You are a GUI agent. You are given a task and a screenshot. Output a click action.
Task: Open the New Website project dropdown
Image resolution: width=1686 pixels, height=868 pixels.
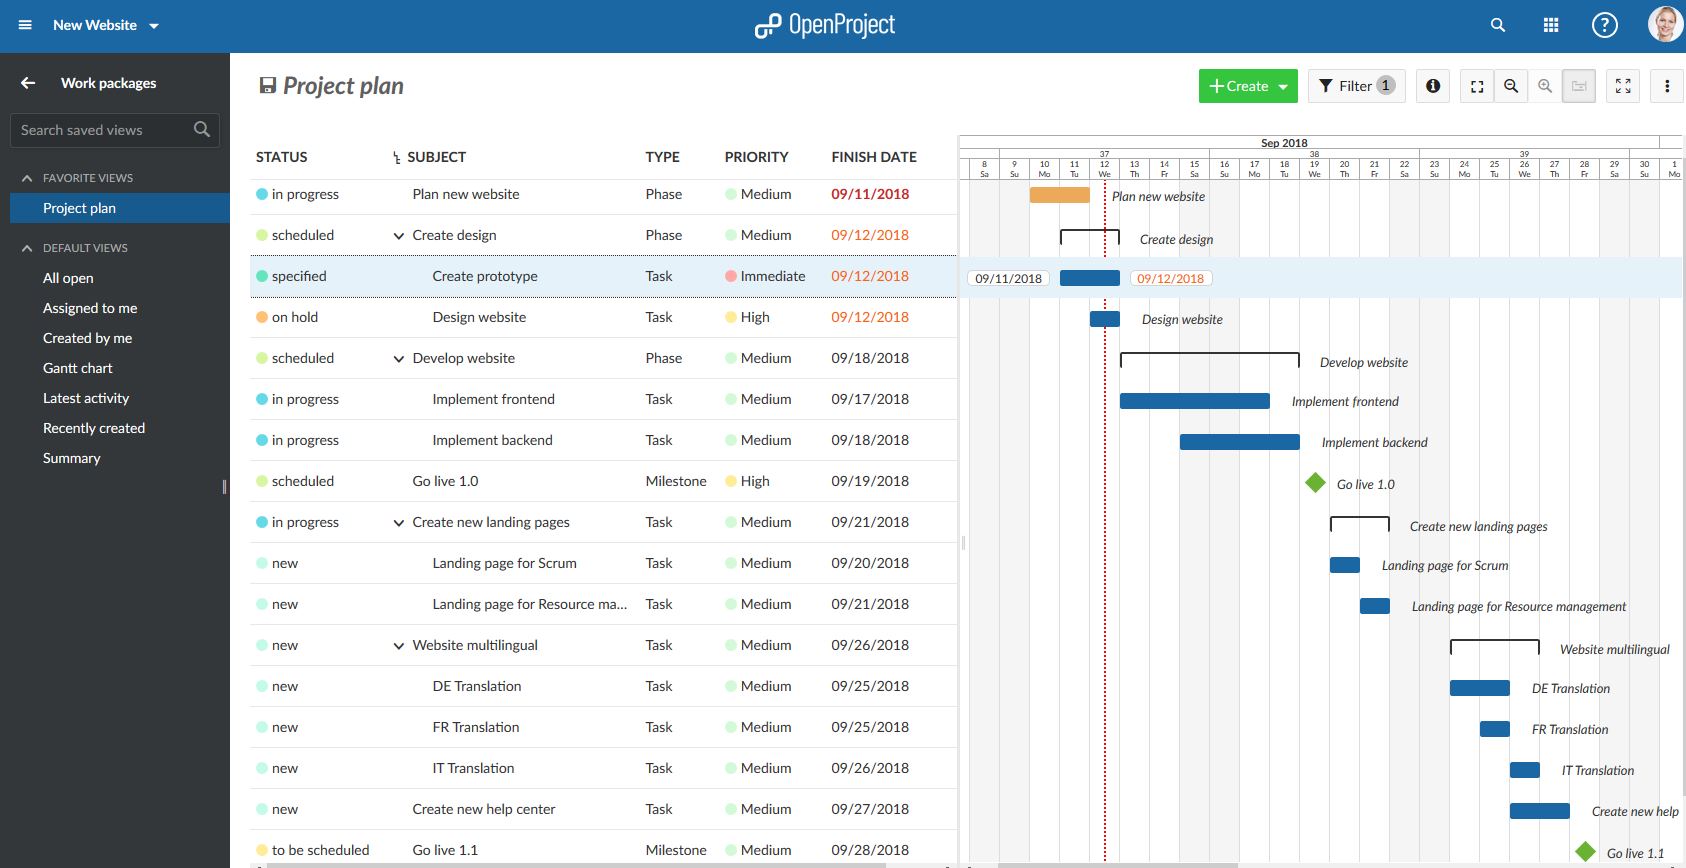106,25
